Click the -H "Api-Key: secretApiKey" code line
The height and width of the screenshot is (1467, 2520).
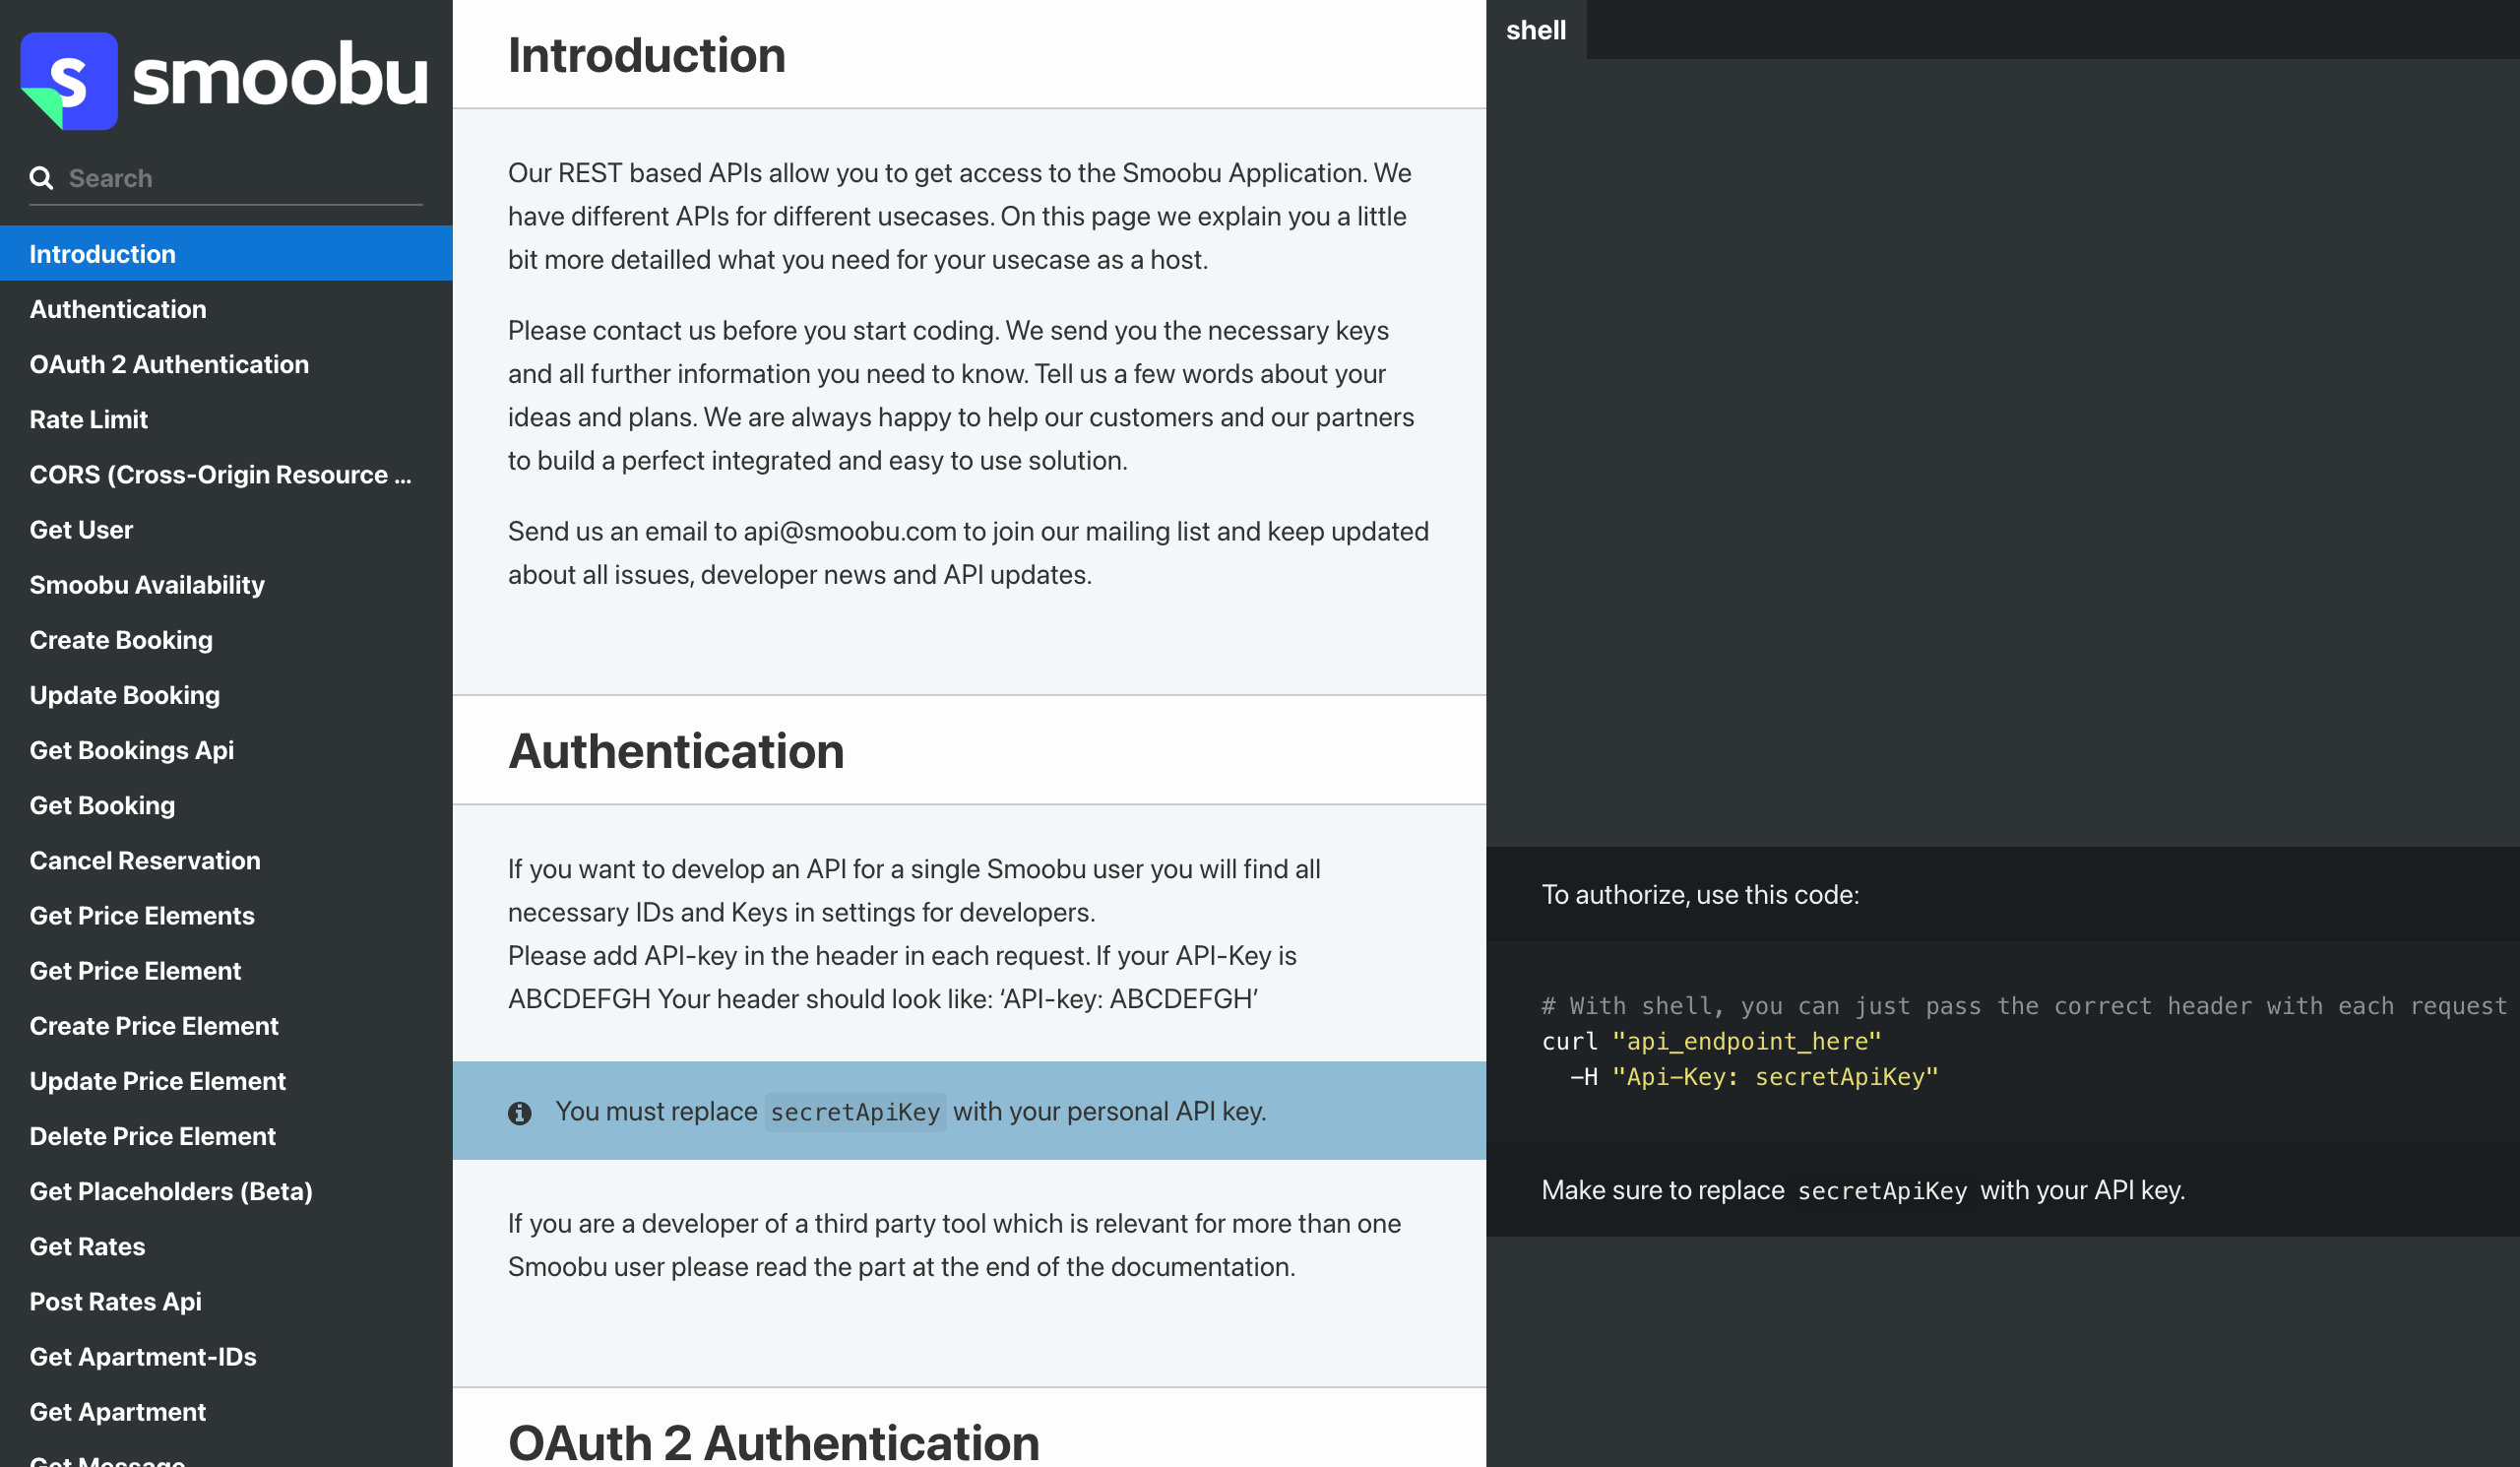coord(1754,1077)
